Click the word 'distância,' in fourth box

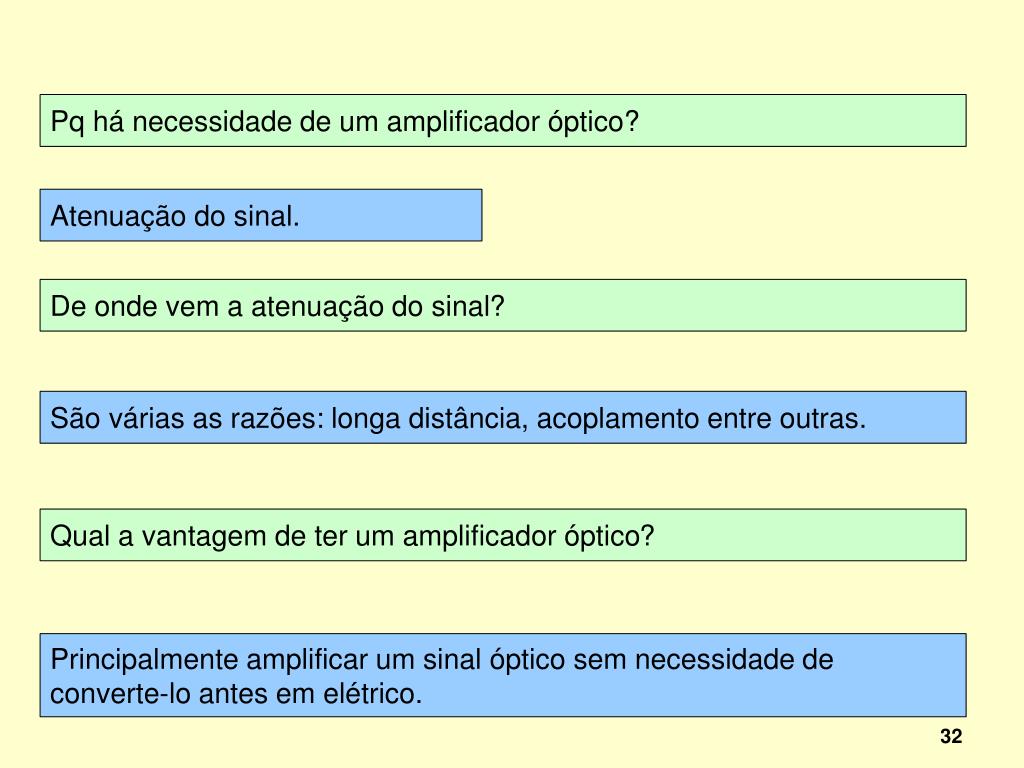click(468, 419)
